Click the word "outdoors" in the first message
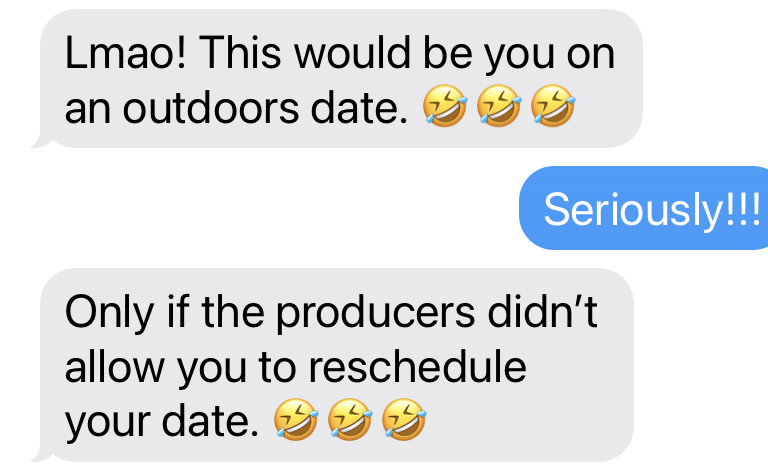The image size is (768, 469). 201,108
